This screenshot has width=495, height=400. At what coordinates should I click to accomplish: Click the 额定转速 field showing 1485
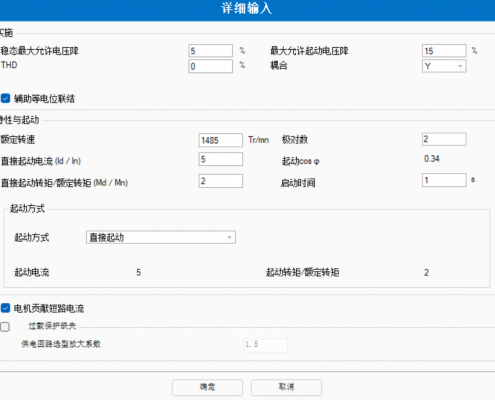(x=221, y=140)
